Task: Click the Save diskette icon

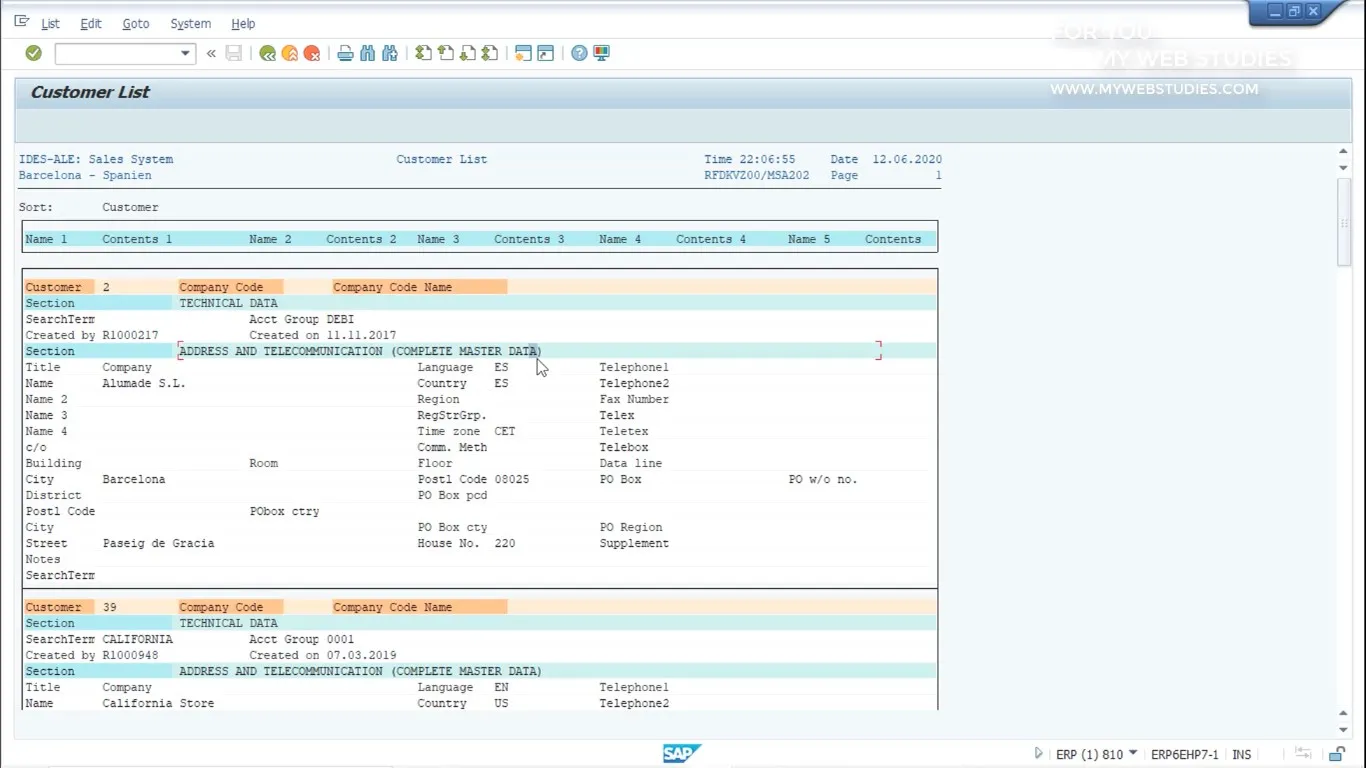Action: (x=234, y=53)
